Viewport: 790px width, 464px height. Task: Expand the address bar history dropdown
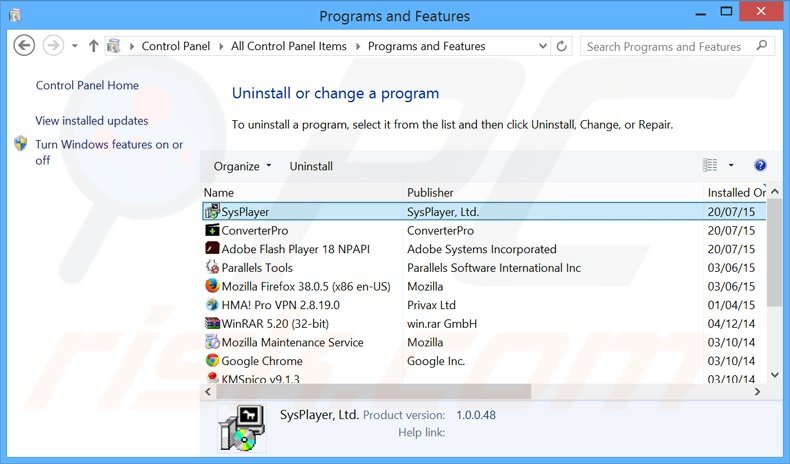click(543, 46)
